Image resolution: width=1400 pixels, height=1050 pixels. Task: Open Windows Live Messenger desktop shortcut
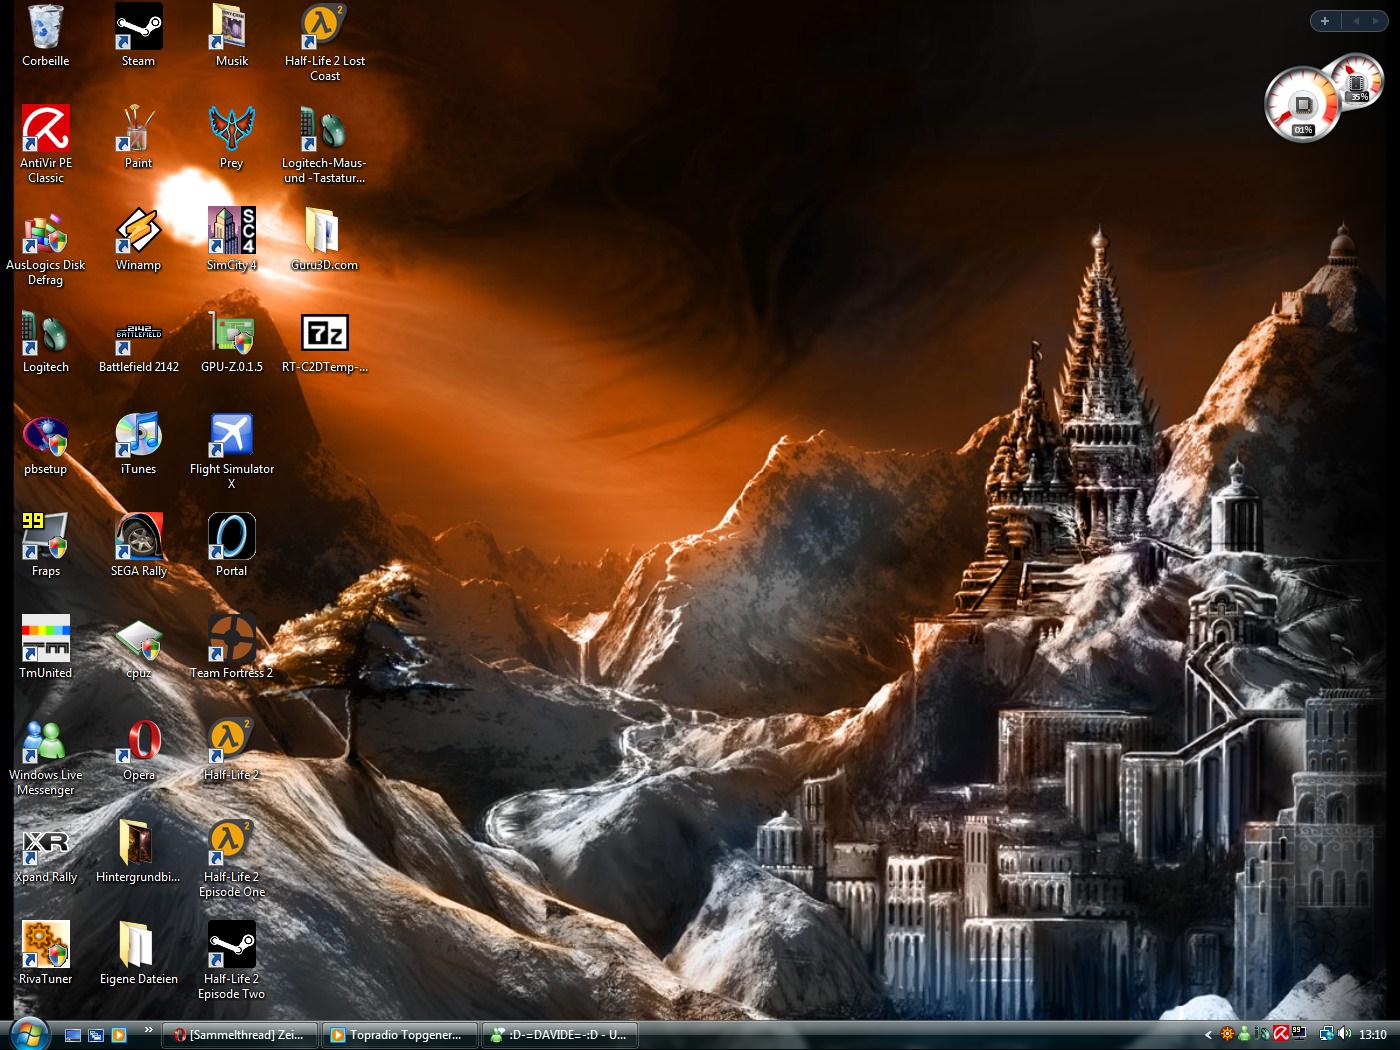pyautogui.click(x=46, y=757)
